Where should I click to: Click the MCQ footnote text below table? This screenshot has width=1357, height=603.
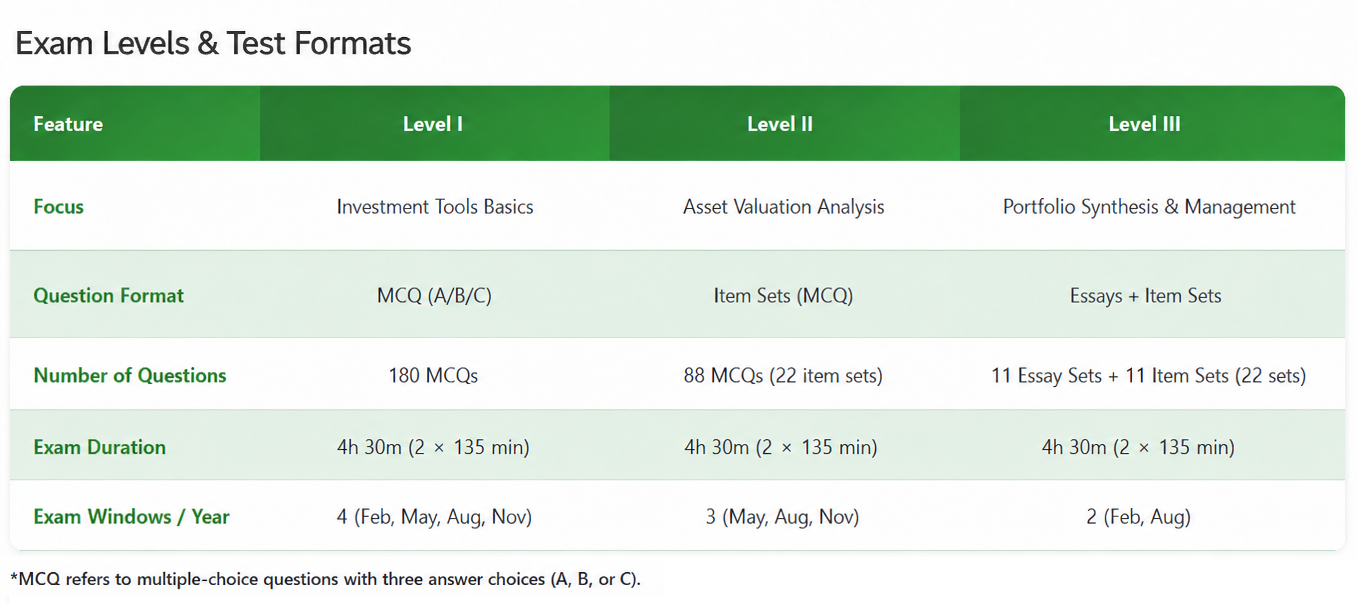click(325, 579)
